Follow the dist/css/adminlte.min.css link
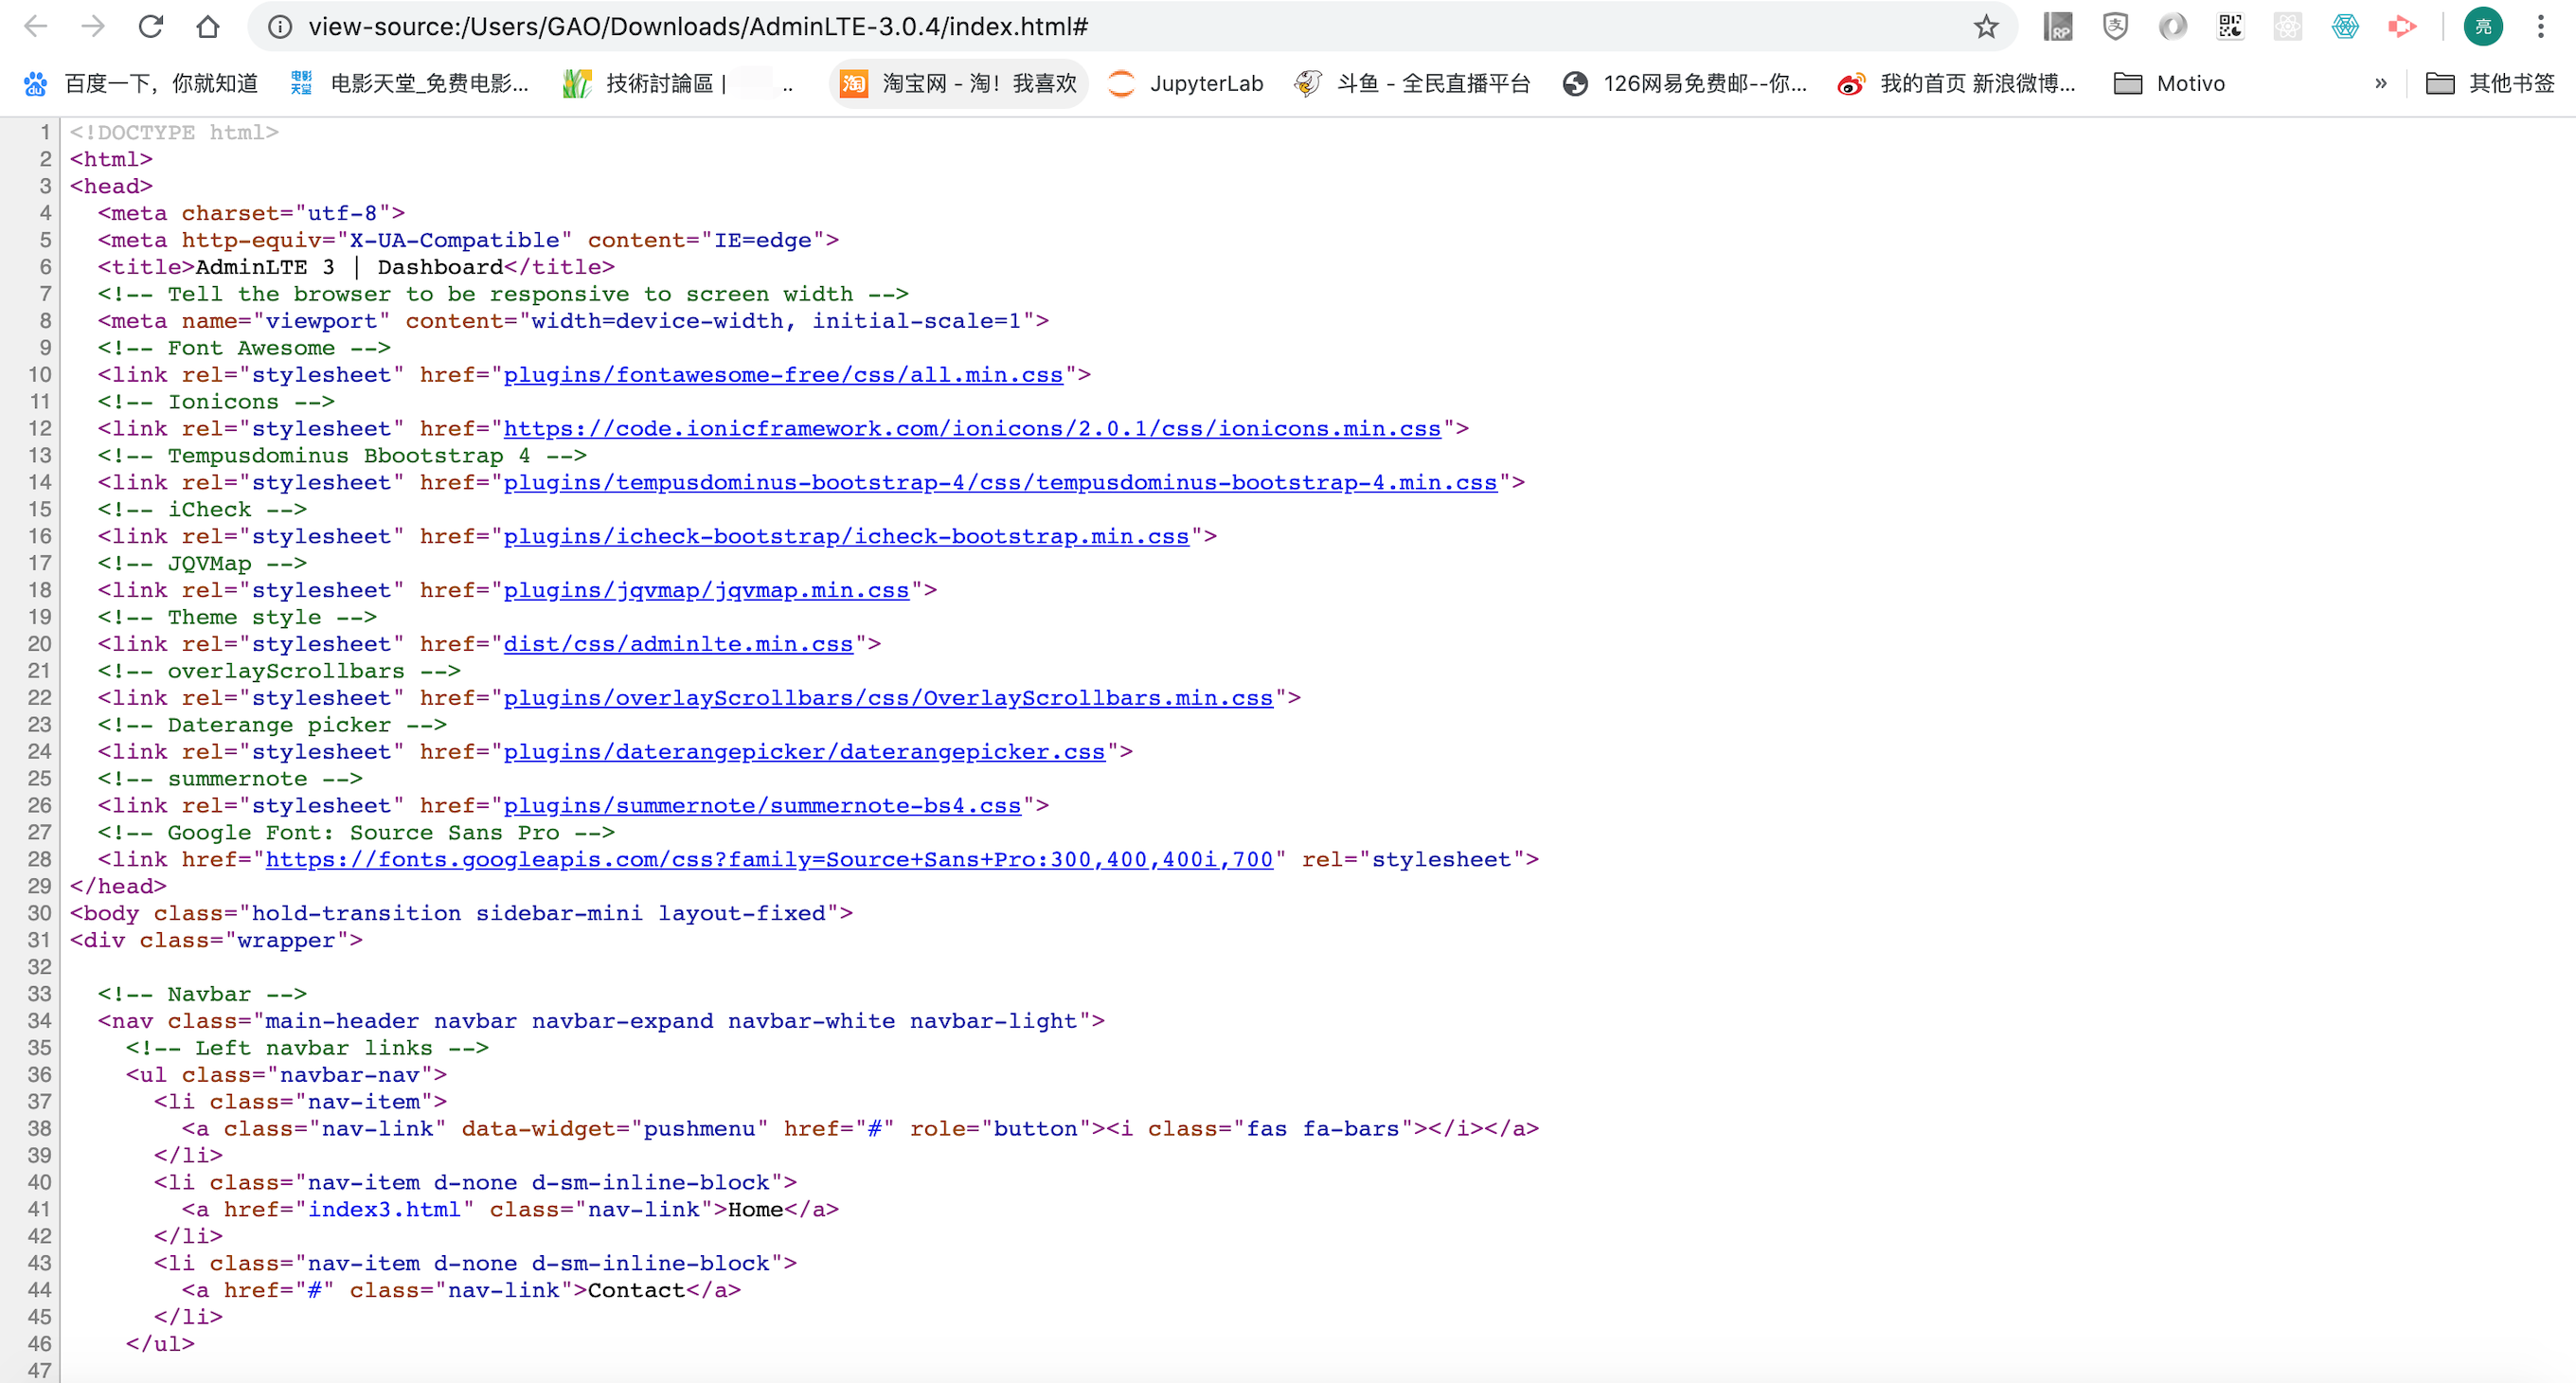The width and height of the screenshot is (2576, 1383). point(678,644)
